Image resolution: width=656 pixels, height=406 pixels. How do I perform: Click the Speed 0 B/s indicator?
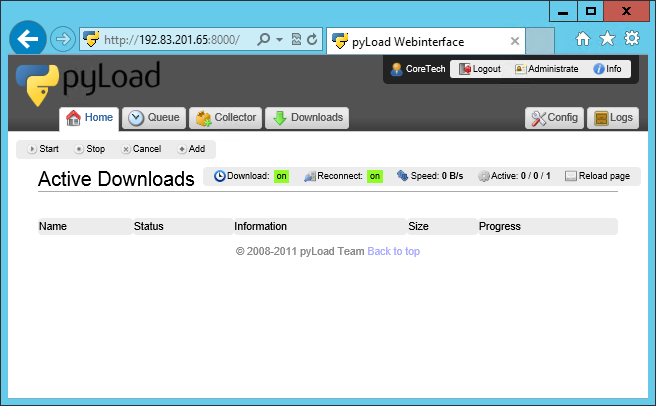click(x=430, y=176)
